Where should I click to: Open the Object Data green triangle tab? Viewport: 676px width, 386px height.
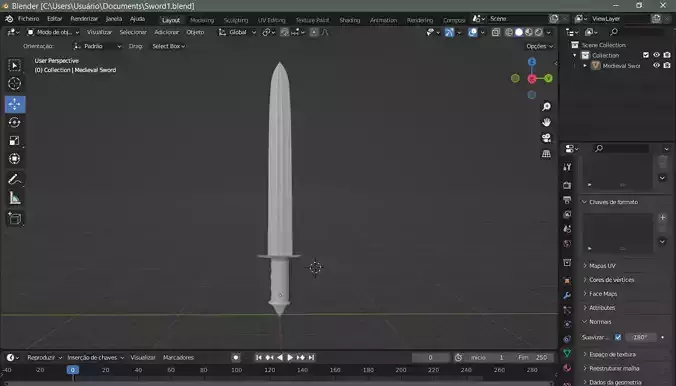click(567, 353)
